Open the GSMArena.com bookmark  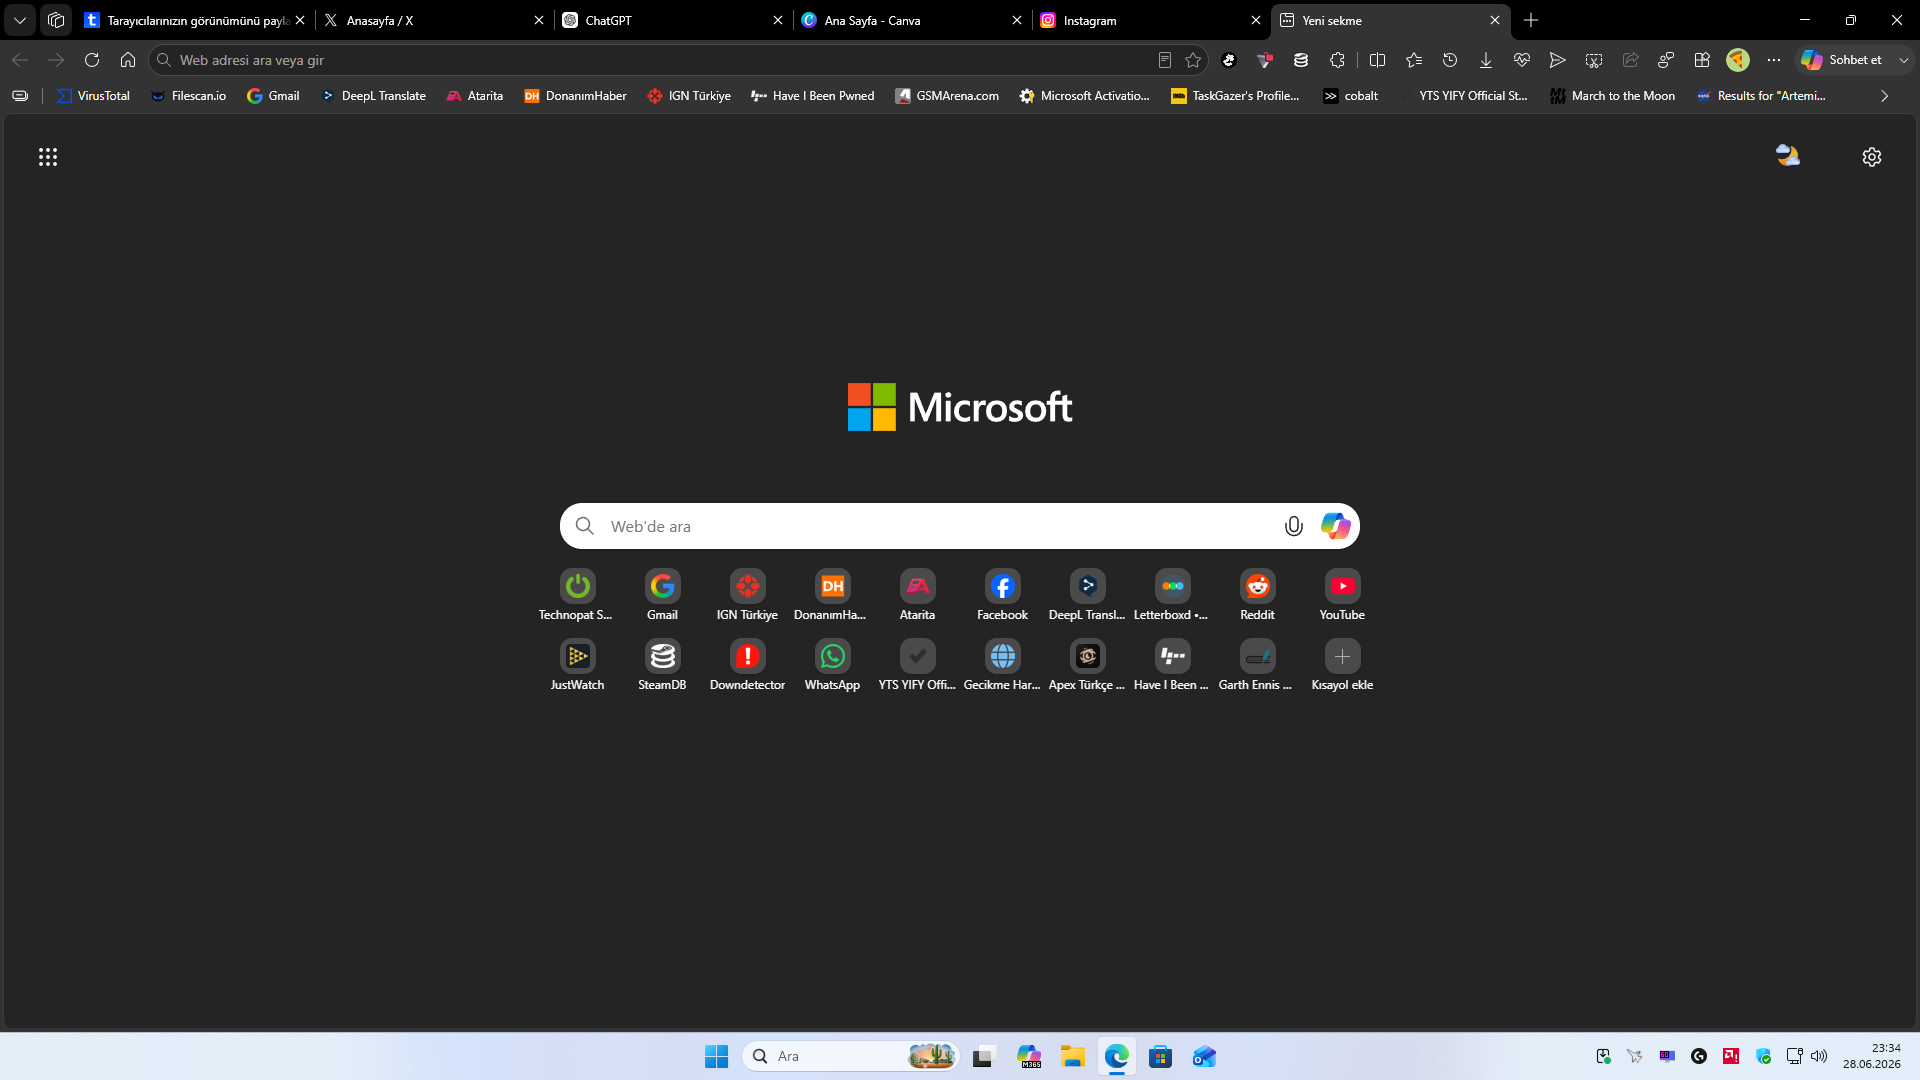point(947,96)
